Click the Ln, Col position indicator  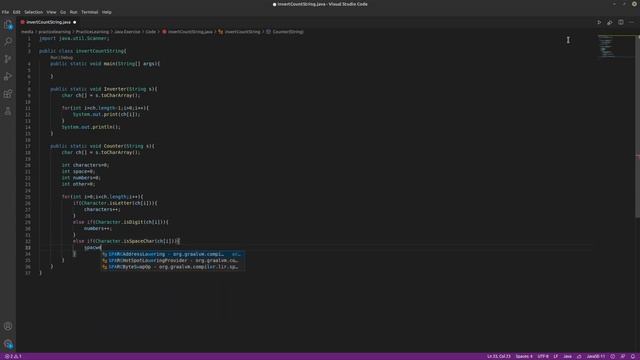tap(499, 356)
